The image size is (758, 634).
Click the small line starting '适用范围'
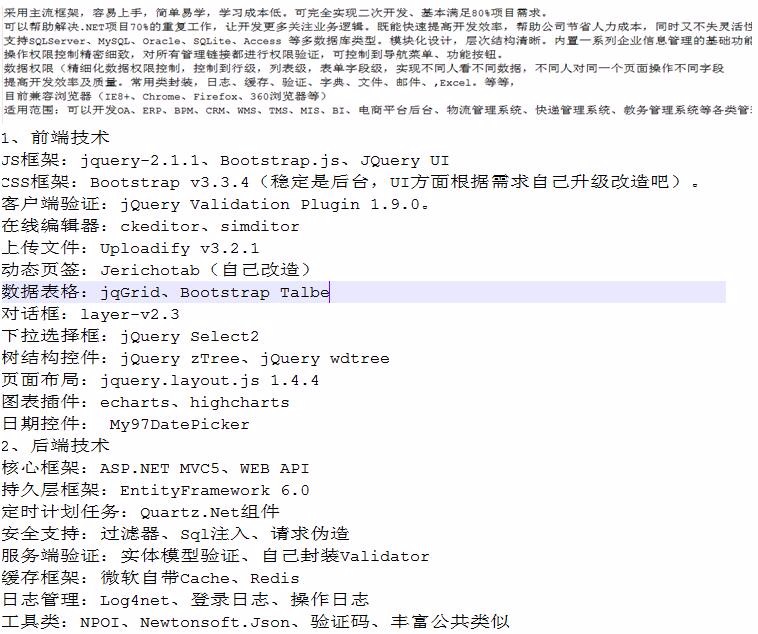click(378, 110)
